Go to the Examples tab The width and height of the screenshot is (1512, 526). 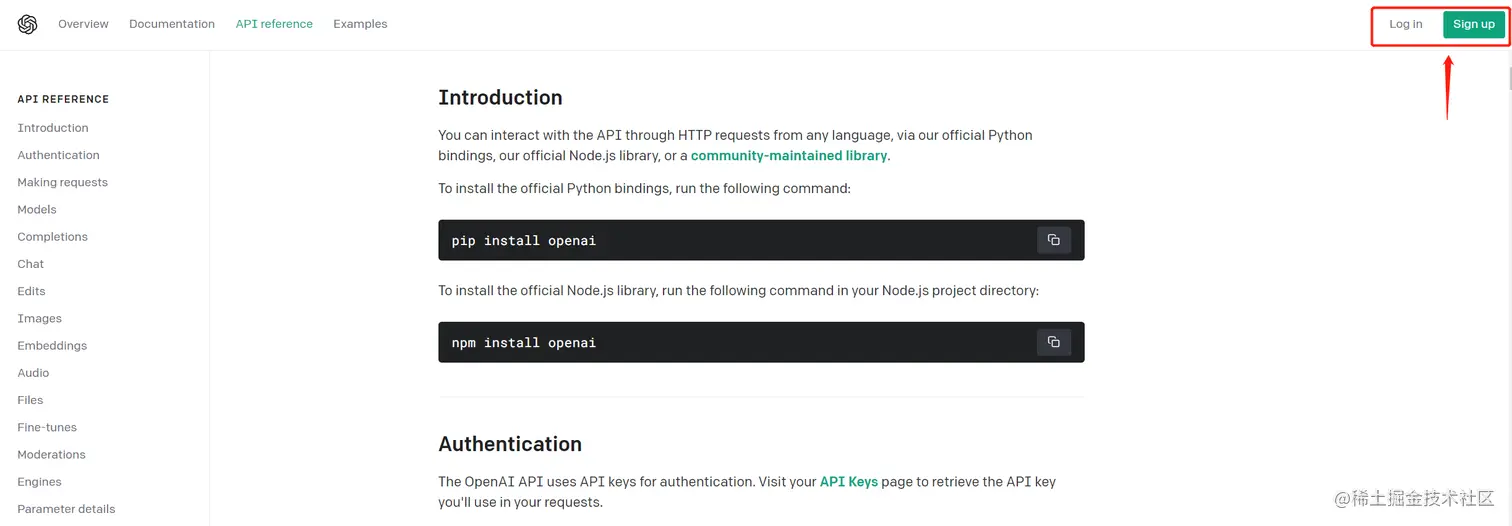(x=360, y=24)
